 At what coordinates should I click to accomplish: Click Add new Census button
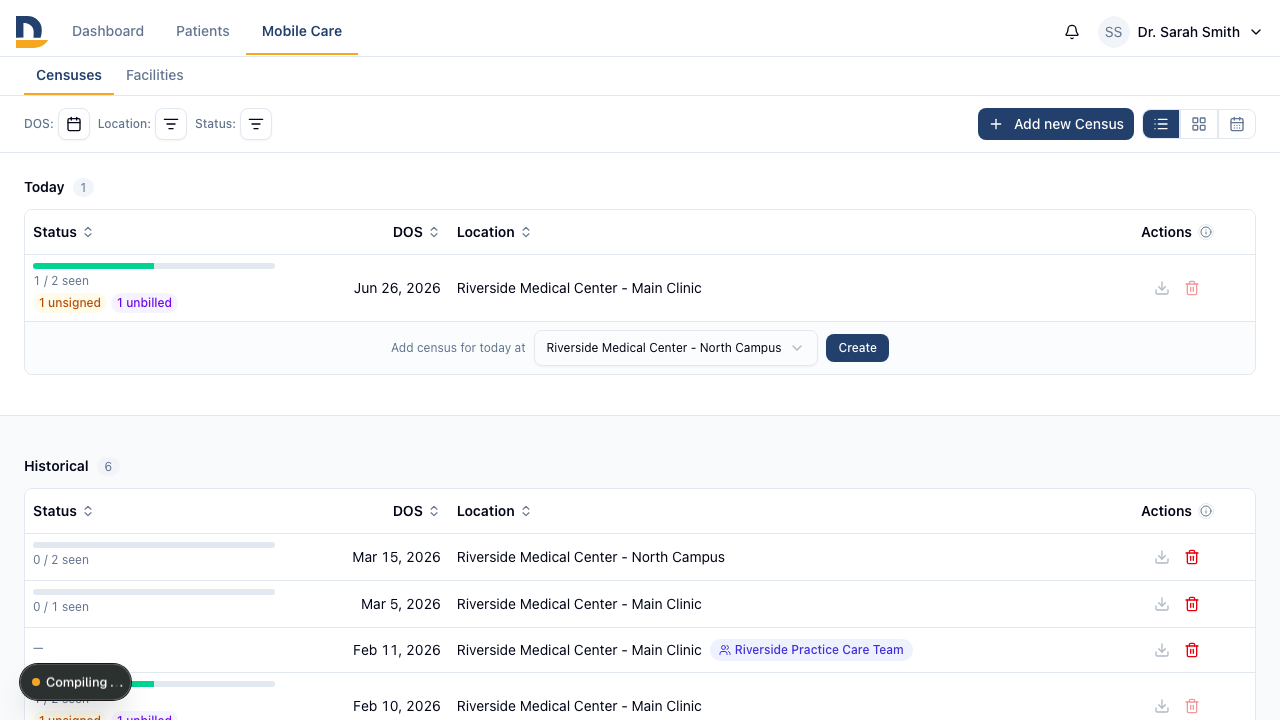tap(1056, 124)
